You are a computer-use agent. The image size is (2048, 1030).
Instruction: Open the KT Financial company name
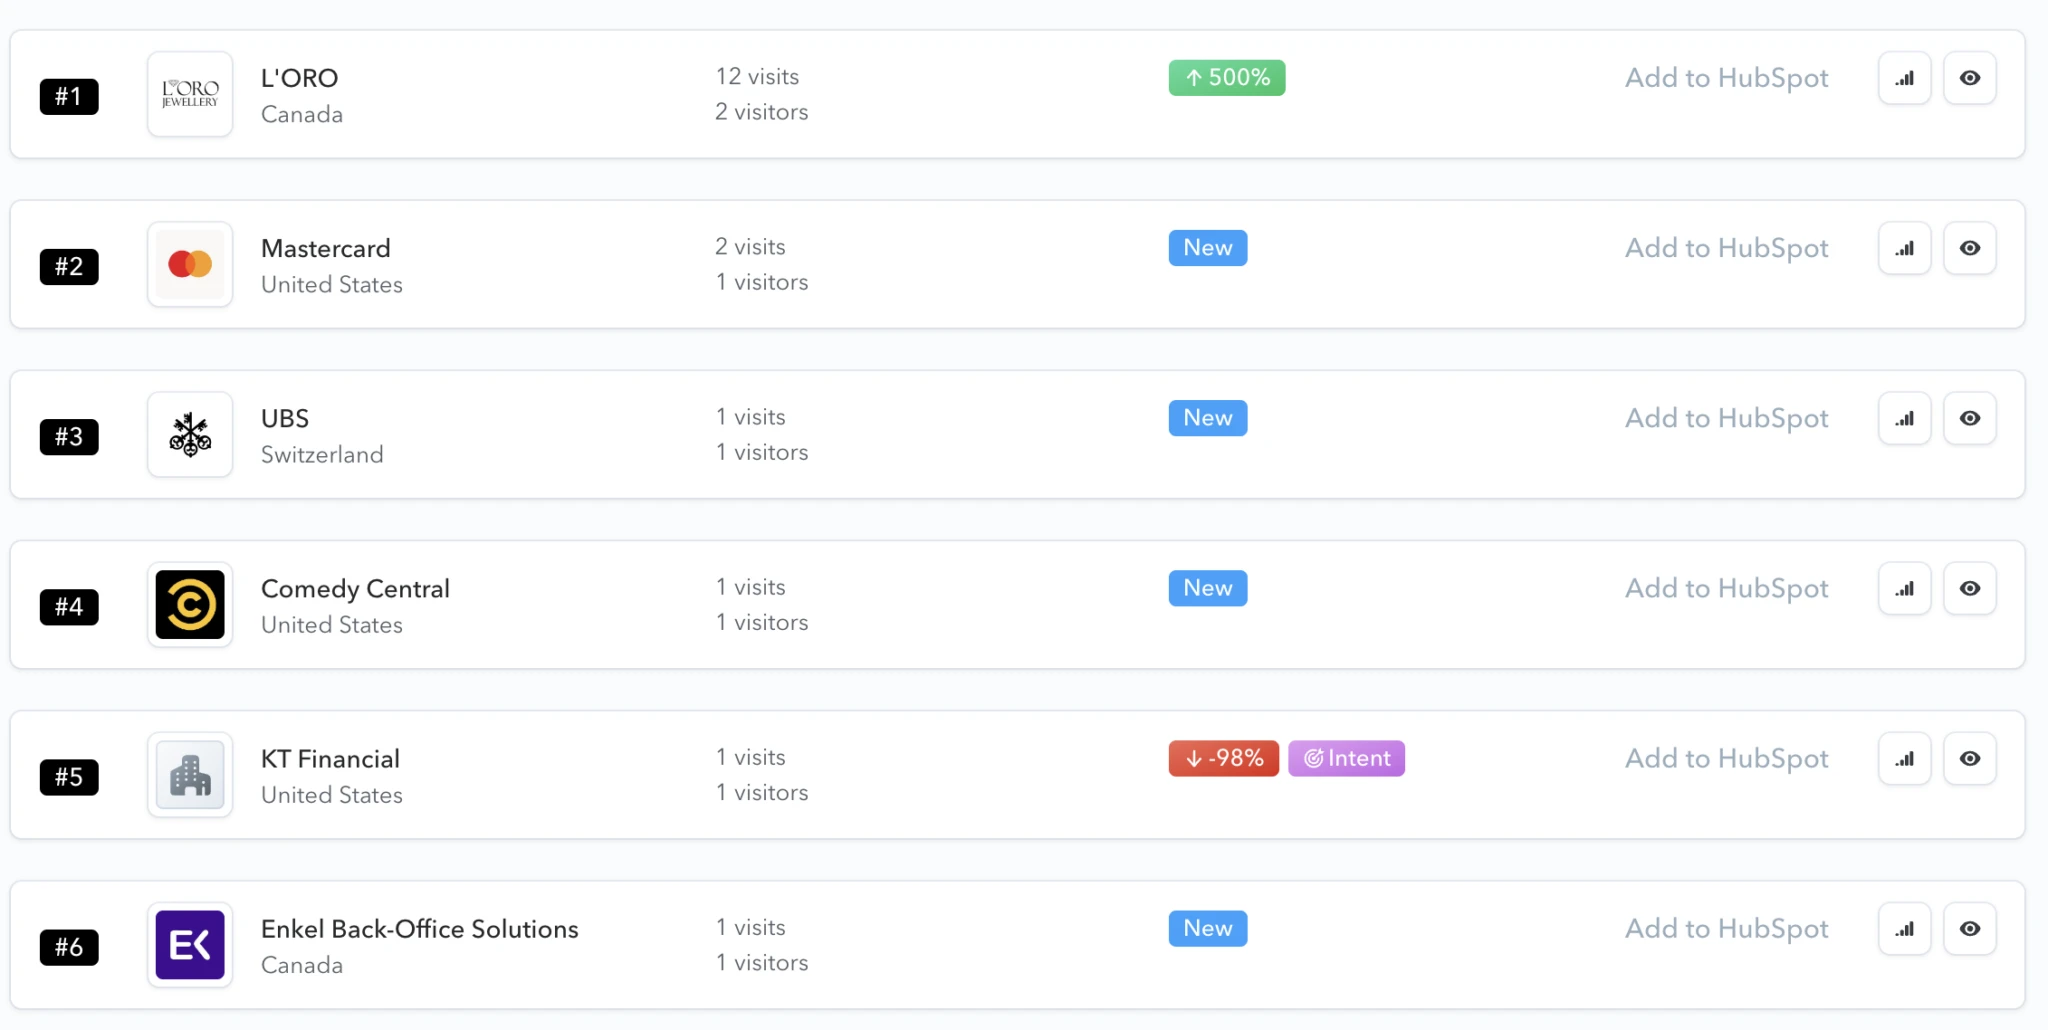330,759
